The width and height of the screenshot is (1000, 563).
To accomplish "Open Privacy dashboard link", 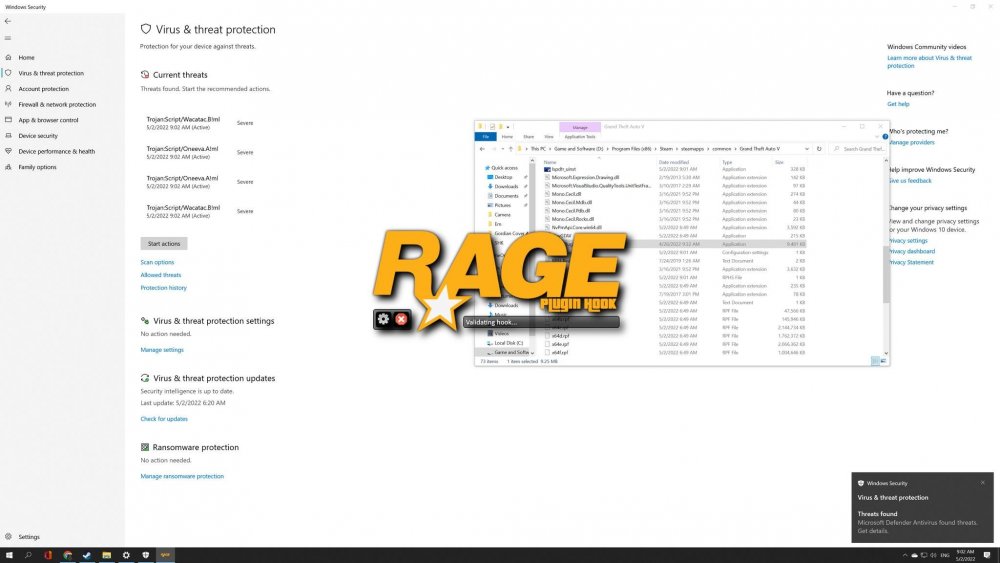I will click(912, 251).
